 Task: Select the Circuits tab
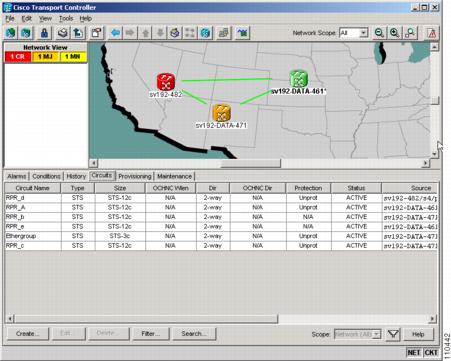(102, 175)
